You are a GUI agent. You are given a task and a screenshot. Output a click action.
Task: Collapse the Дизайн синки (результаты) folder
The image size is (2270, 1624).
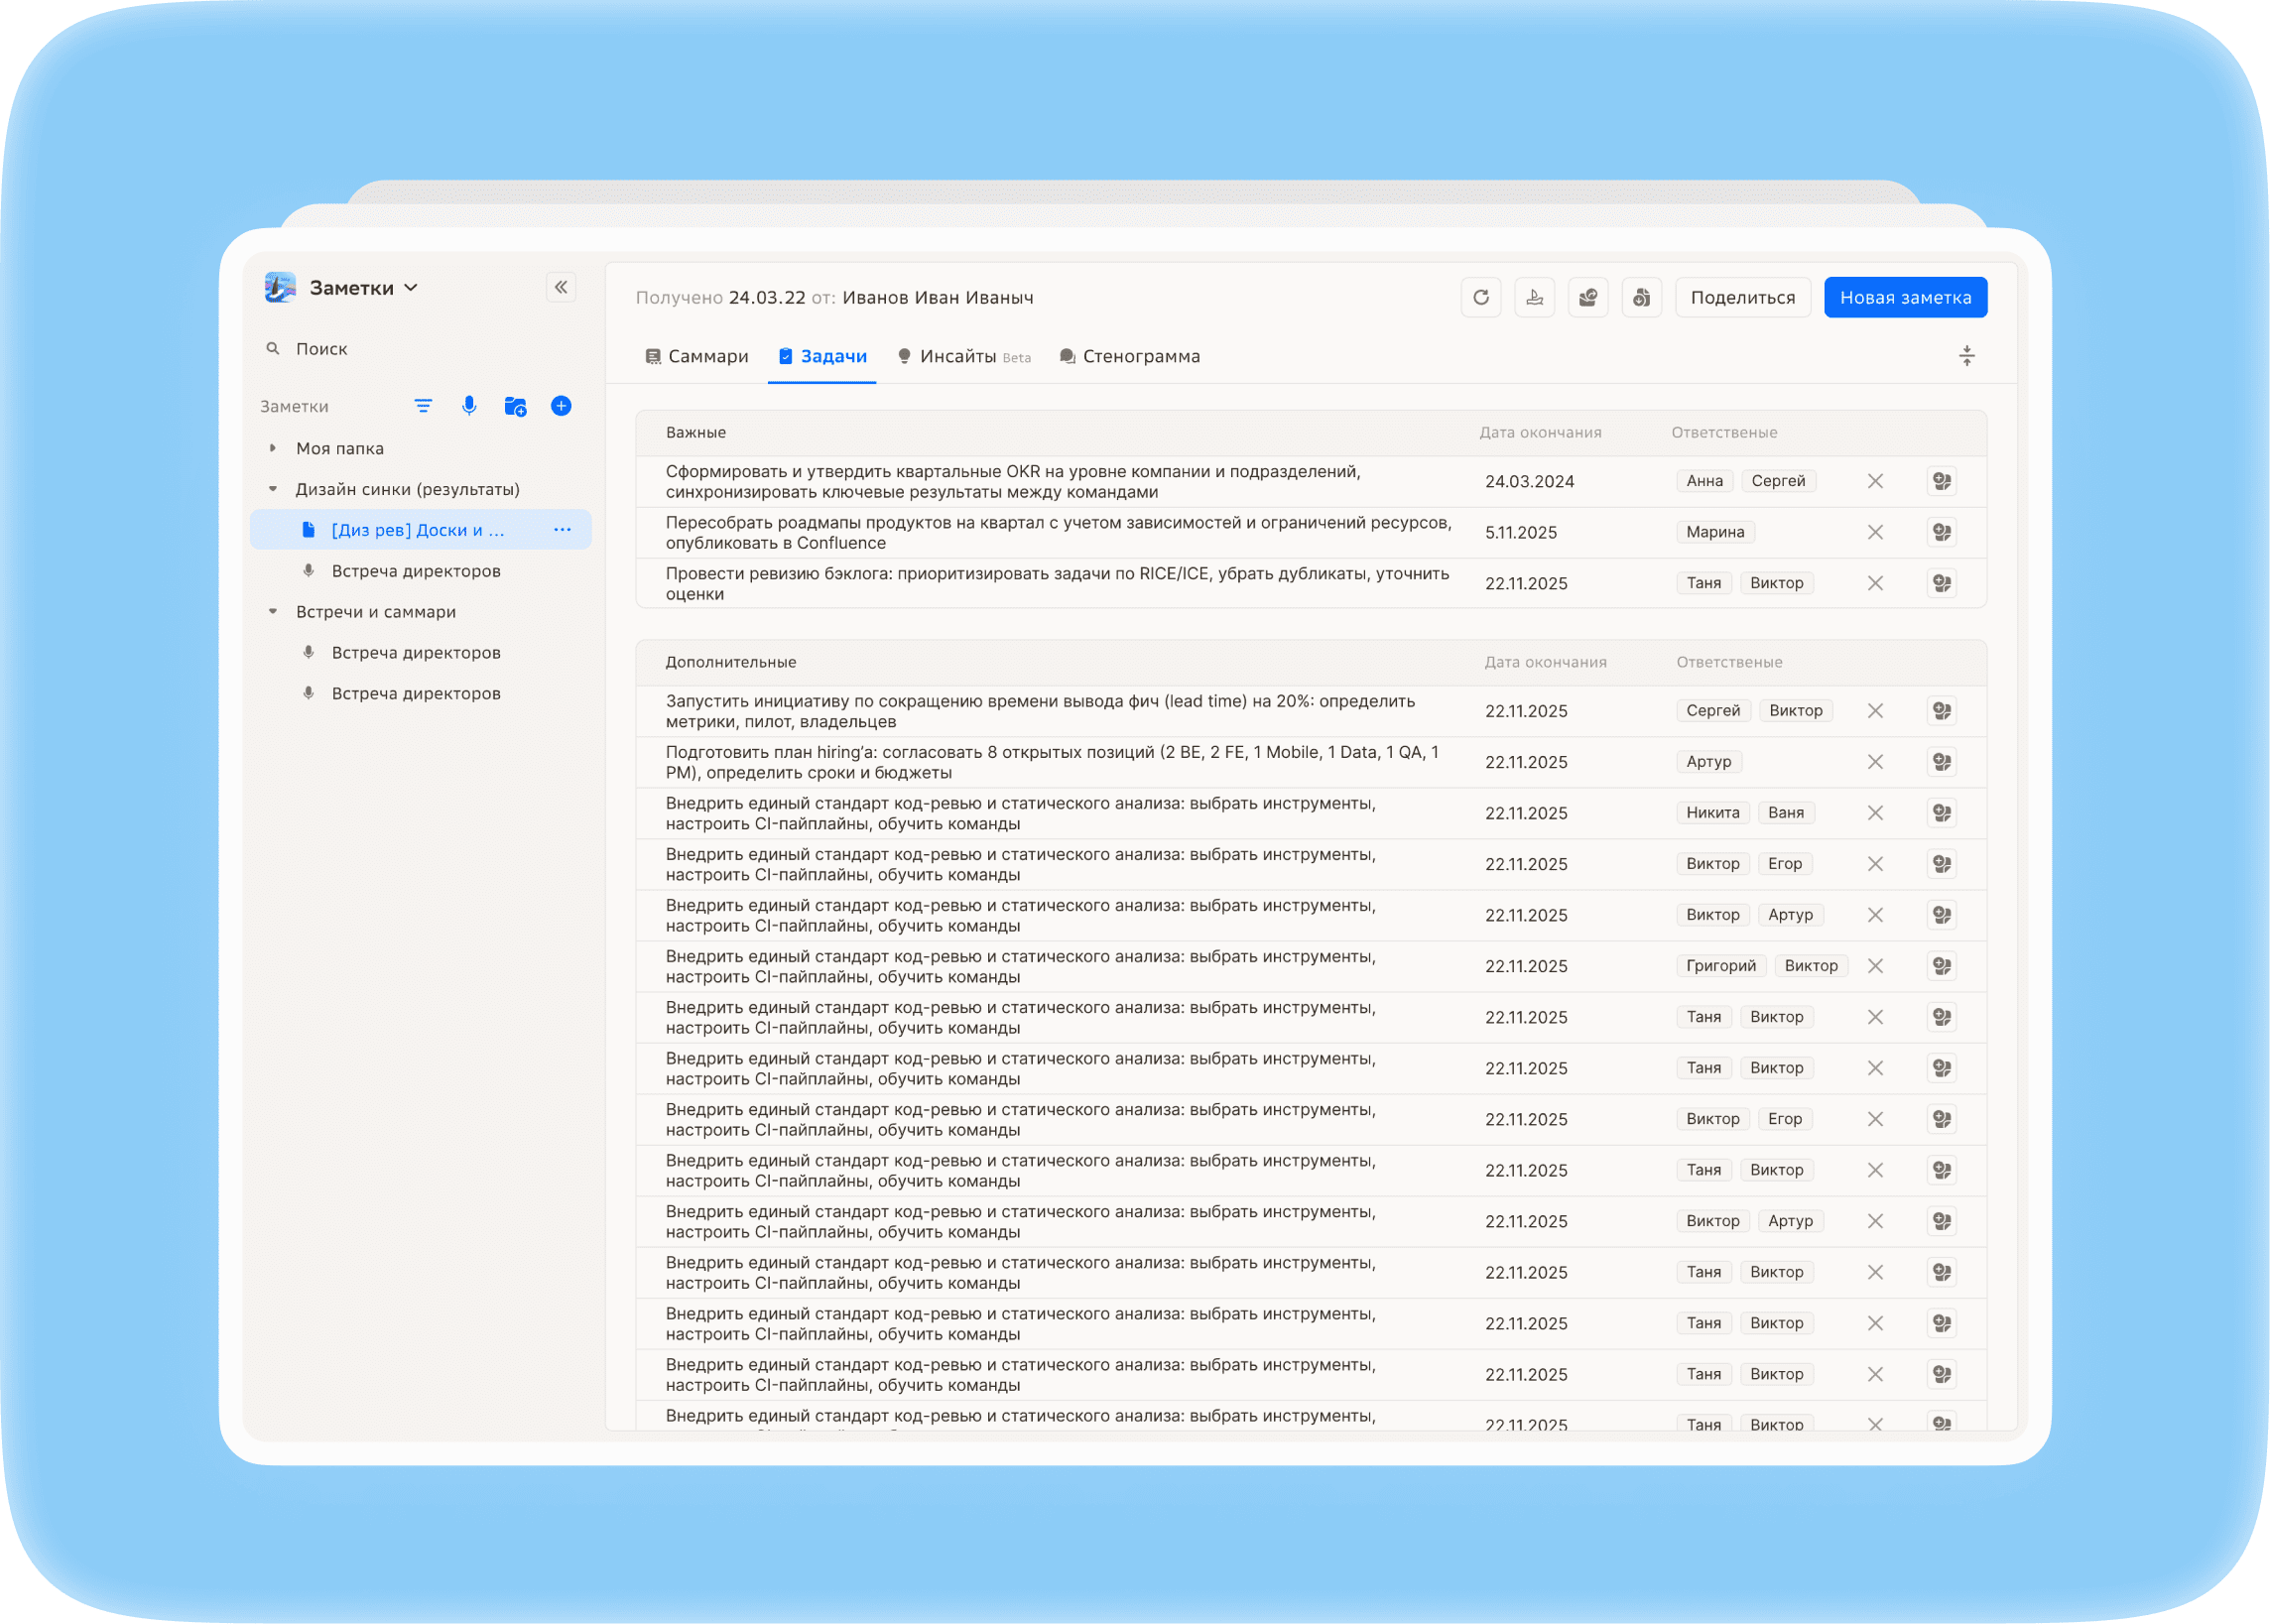[272, 490]
